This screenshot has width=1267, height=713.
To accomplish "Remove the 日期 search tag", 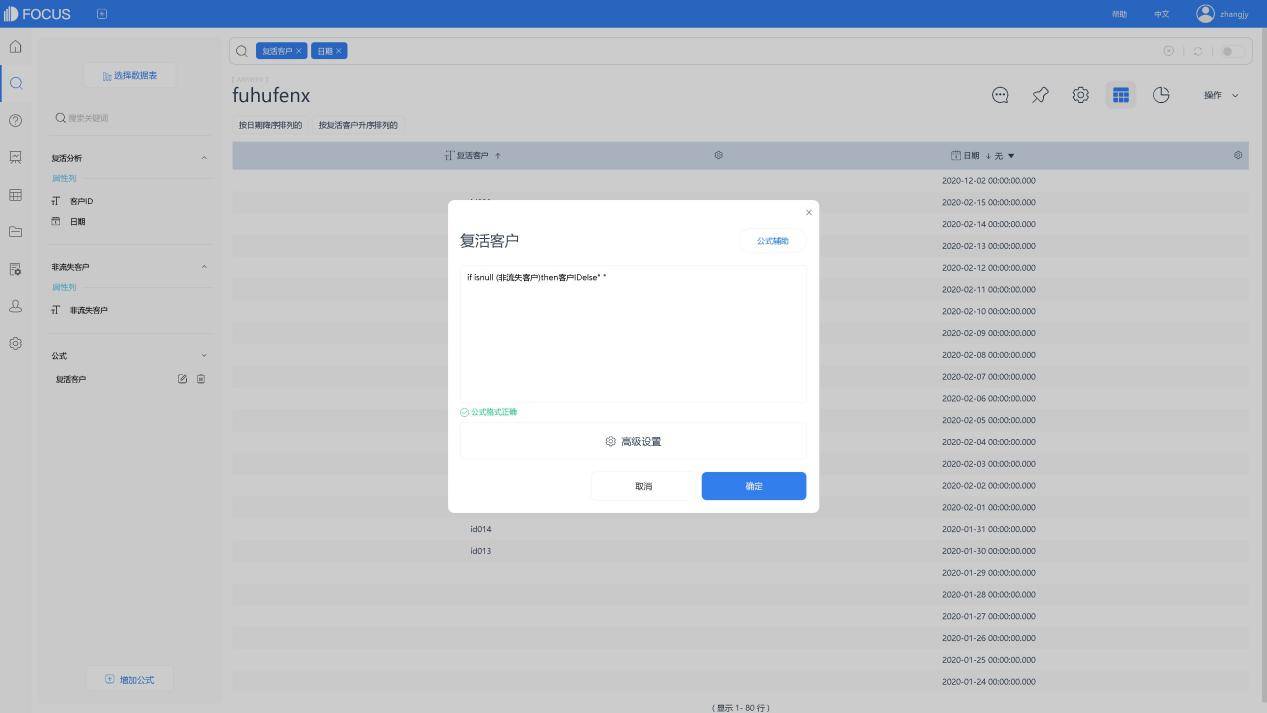I will click(339, 51).
